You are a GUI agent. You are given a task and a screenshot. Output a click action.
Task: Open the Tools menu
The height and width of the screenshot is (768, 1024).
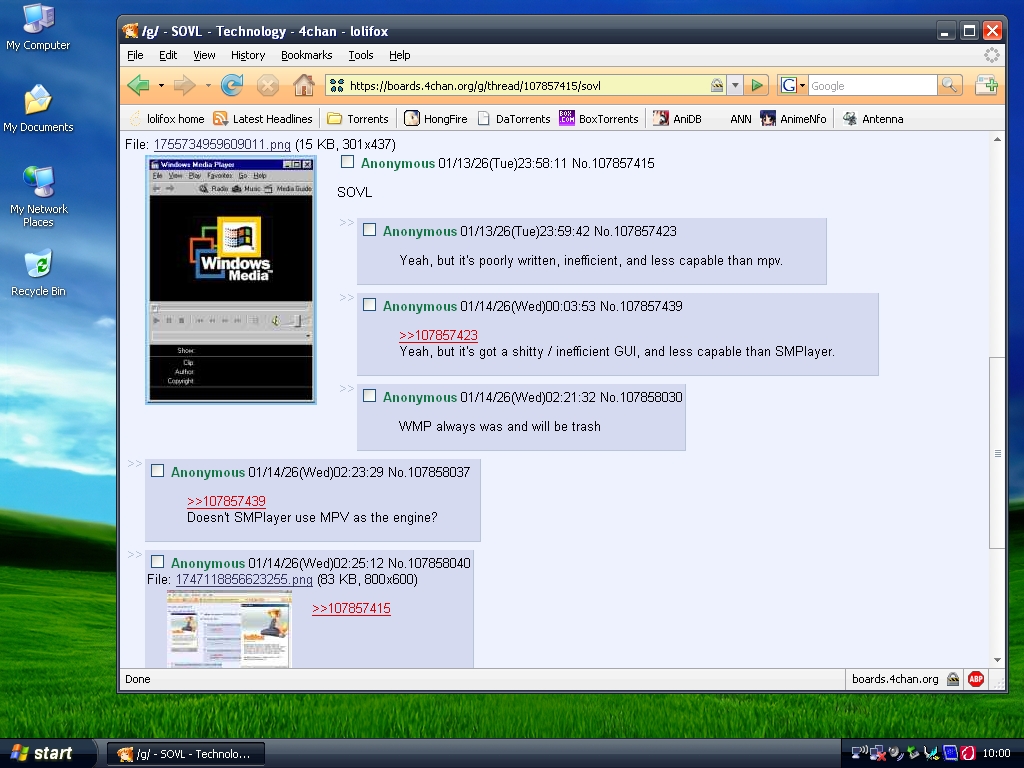coord(360,55)
